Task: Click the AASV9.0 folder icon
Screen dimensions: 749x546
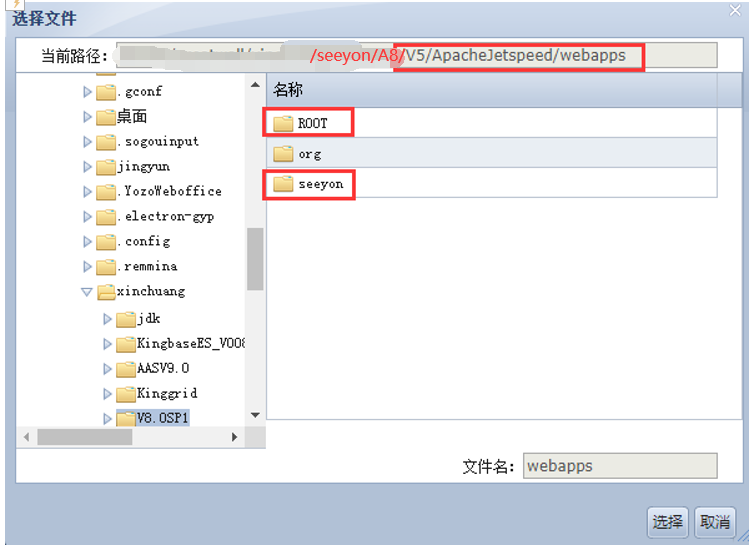Action: pos(126,369)
